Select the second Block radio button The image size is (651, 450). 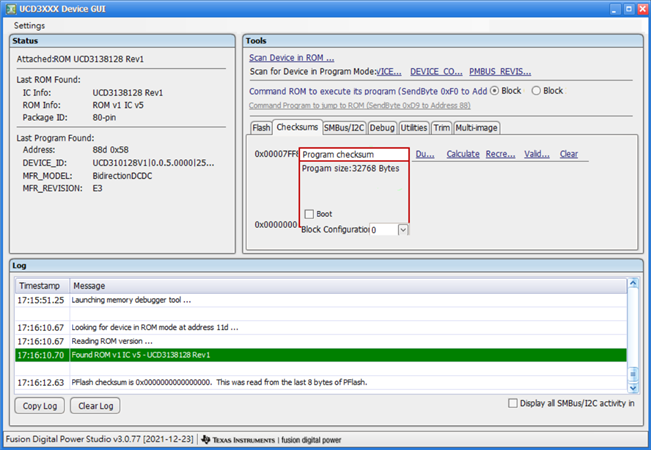point(536,90)
